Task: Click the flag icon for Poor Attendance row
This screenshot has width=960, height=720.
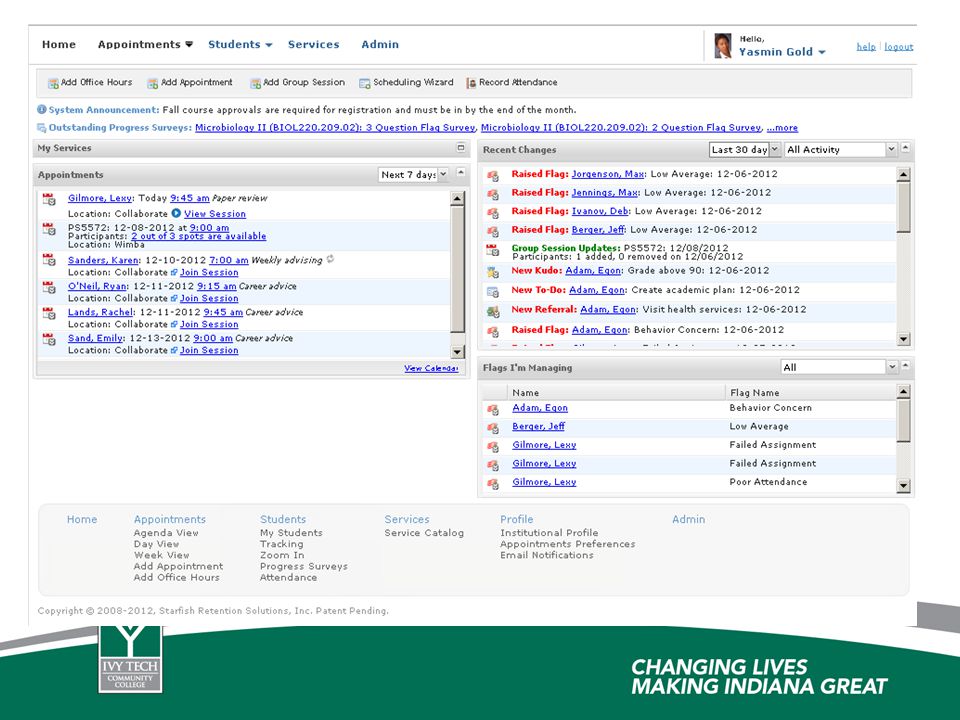Action: (493, 484)
